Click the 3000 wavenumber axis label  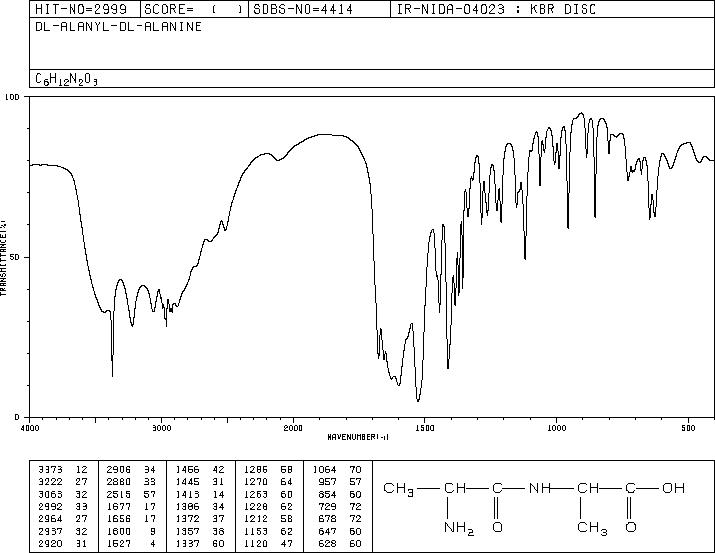tap(161, 428)
